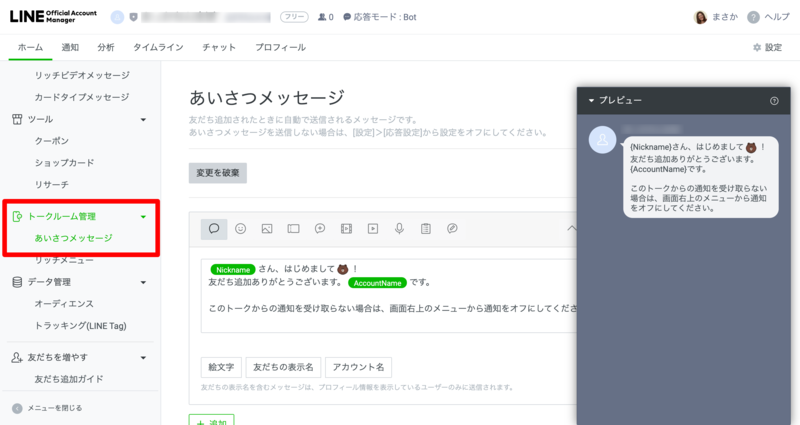Collapse the ツール section arrow
The height and width of the screenshot is (425, 800).
coord(143,119)
